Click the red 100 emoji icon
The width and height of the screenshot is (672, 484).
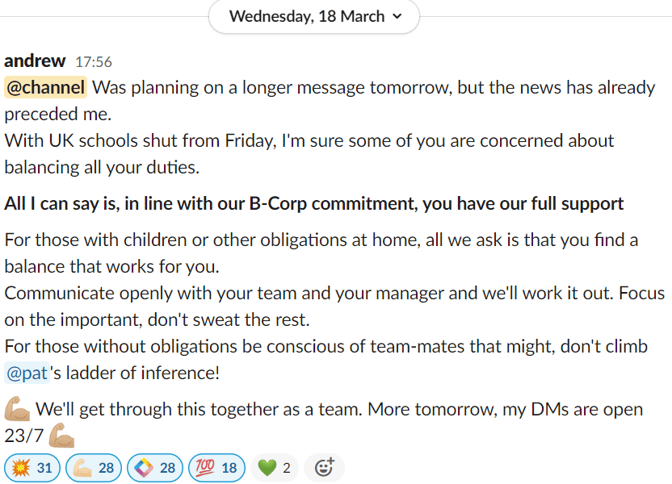tap(205, 468)
